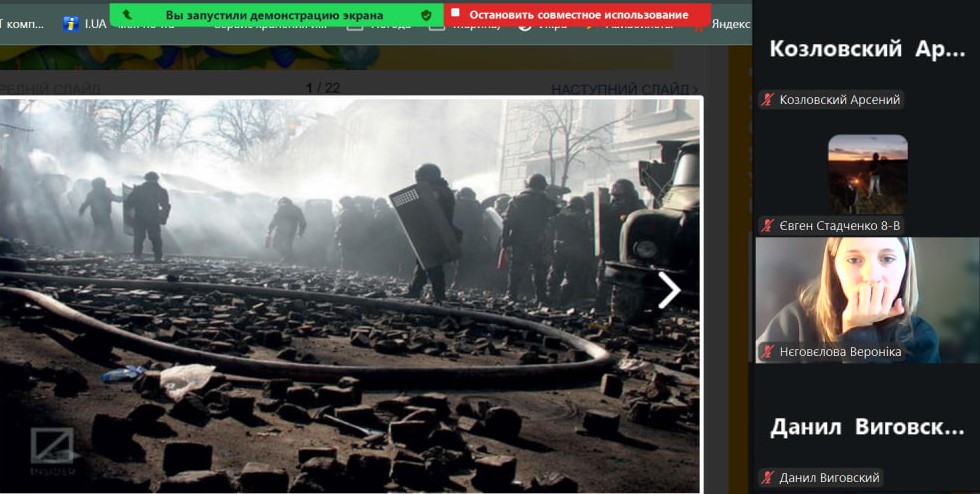Click the slide counter 1 / 22
Image resolution: width=980 pixels, height=494 pixels.
pos(323,88)
